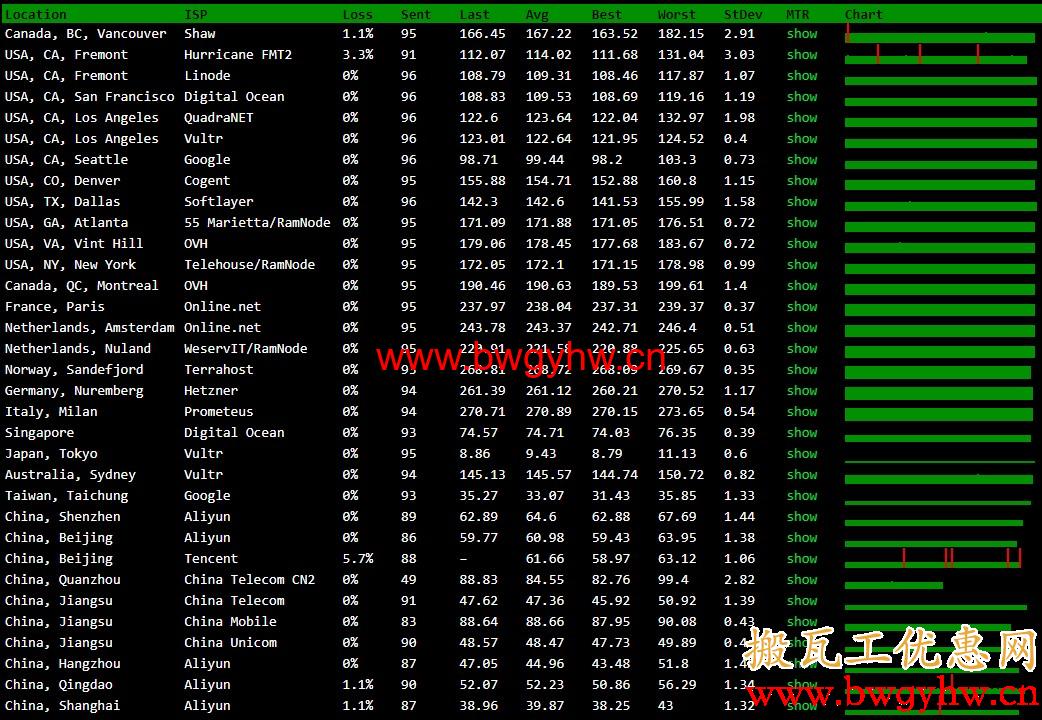
Task: Show MTR for Montreal OVH
Action: click(802, 285)
